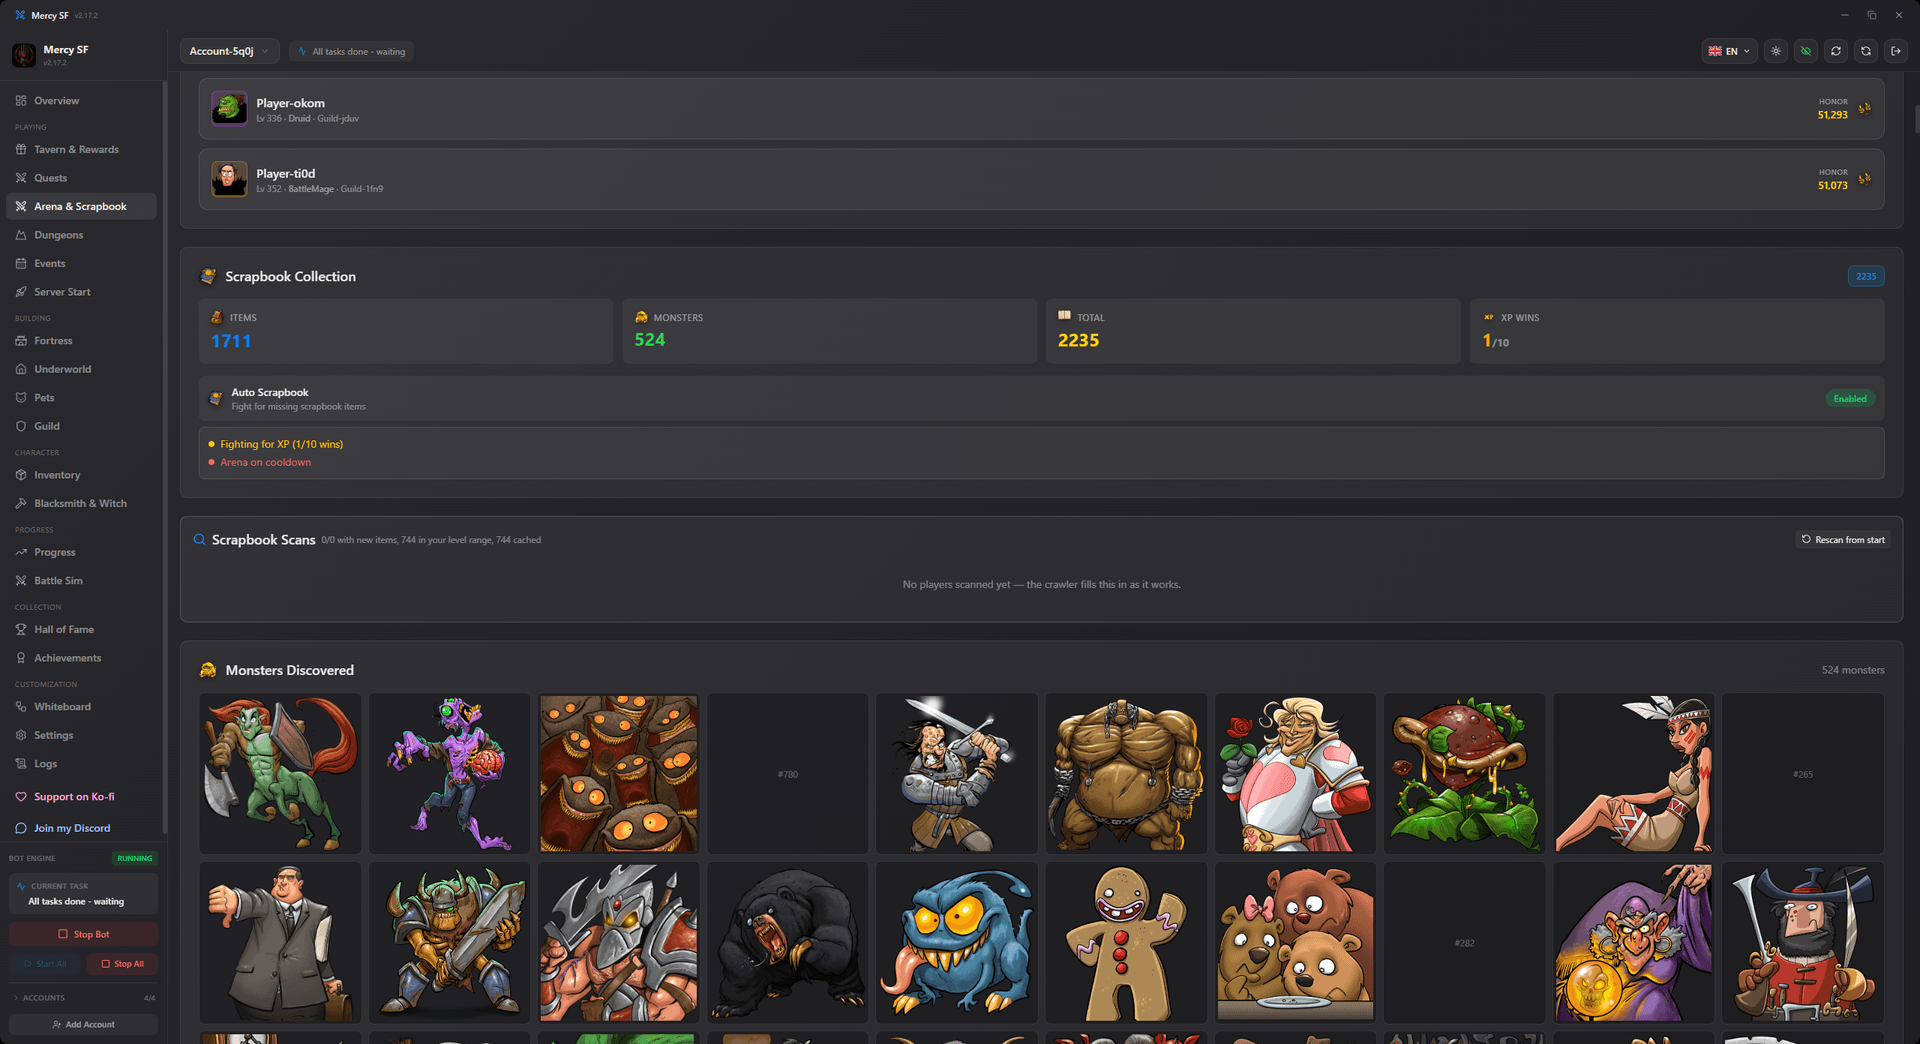Open the black bear monster thumbnail
Viewport: 1920px width, 1044px height.
coord(788,943)
